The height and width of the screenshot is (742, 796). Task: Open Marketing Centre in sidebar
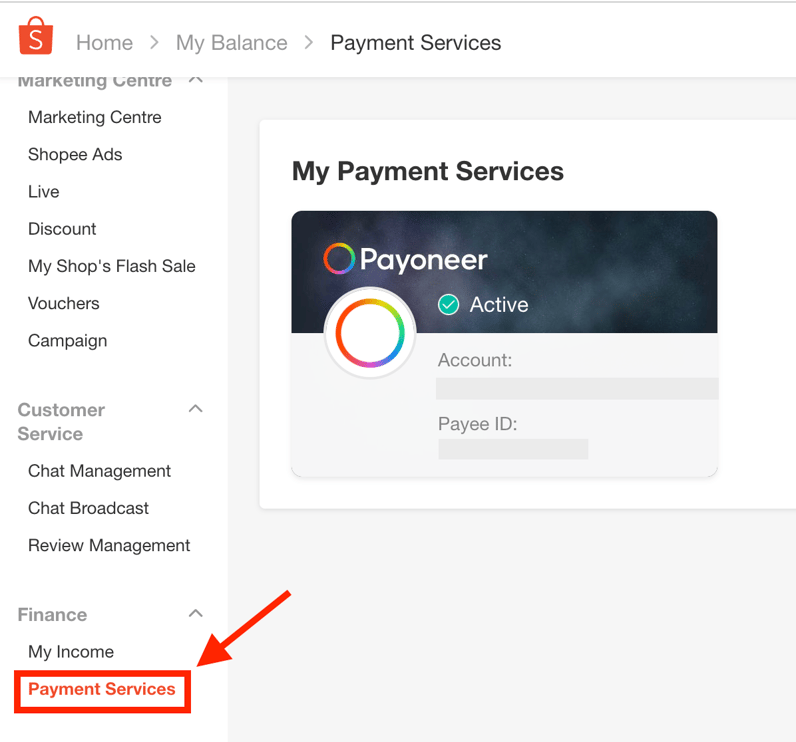pos(94,117)
